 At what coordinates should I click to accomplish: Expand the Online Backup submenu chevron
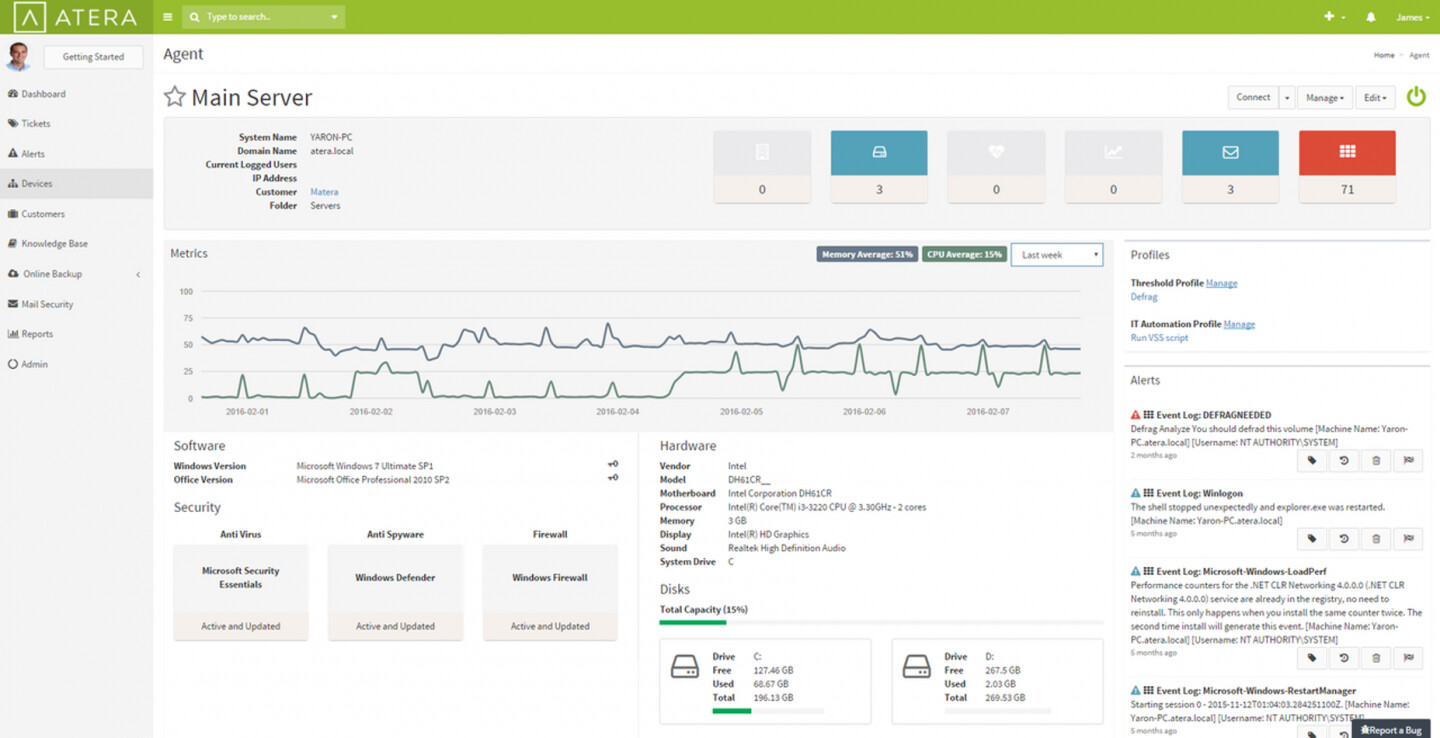pos(138,274)
